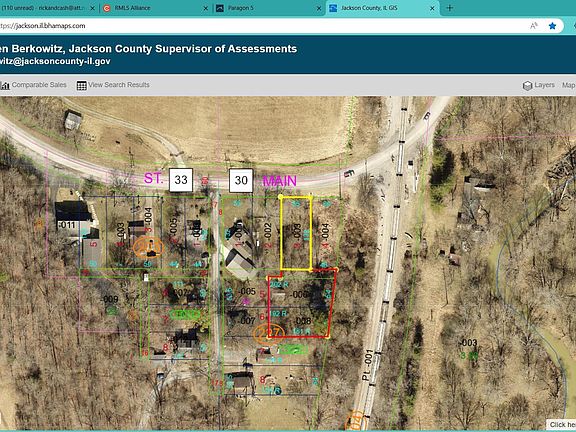Click the route 30 map marker
The height and width of the screenshot is (432, 576).
[241, 180]
